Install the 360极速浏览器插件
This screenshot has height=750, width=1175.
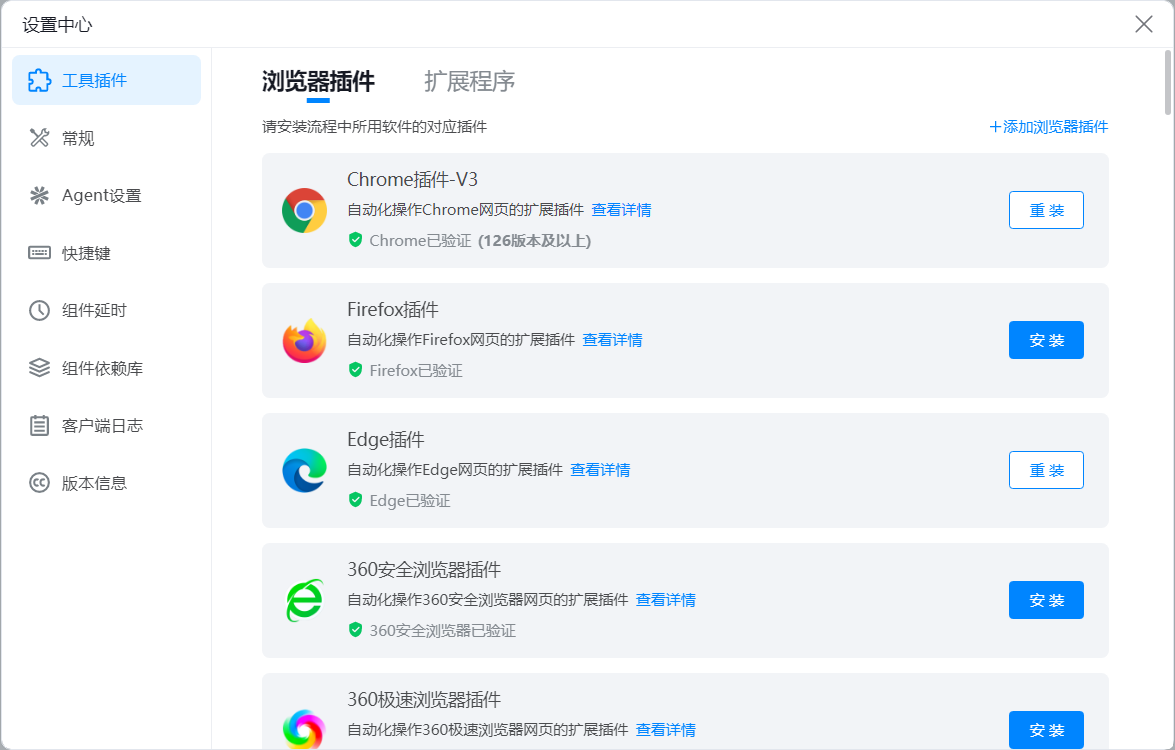click(1046, 730)
